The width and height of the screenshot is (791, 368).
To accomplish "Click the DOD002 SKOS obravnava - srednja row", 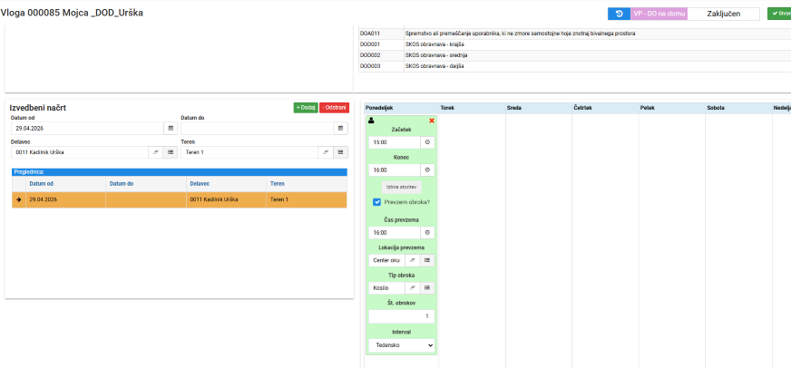I will pyautogui.click(x=575, y=55).
